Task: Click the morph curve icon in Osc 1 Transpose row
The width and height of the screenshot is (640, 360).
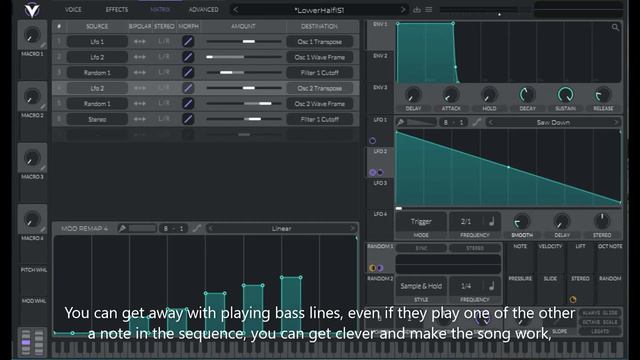Action: tap(188, 42)
